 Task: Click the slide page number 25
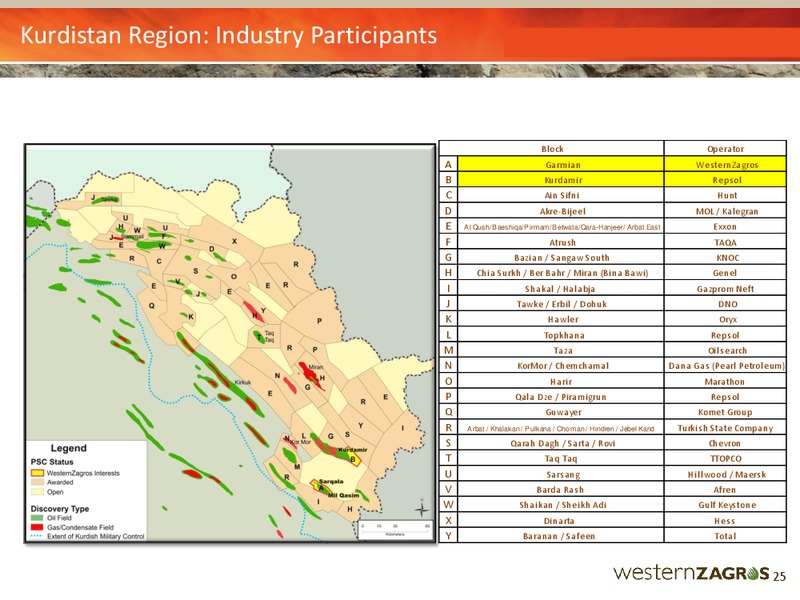coord(779,577)
